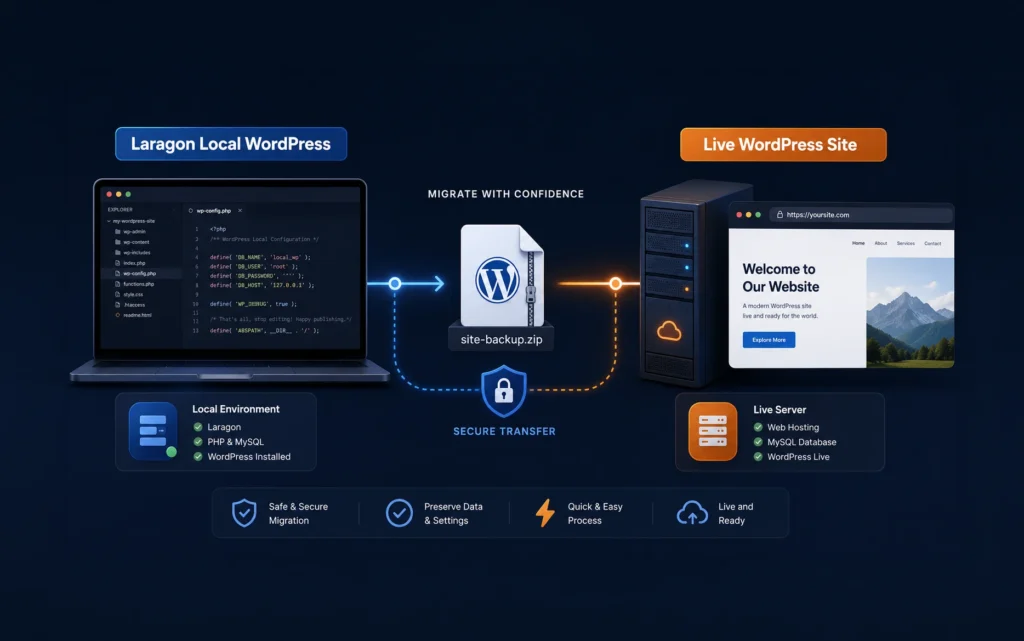The height and width of the screenshot is (641, 1024).
Task: Click the wp-content folder in Explorer
Action: point(133,242)
